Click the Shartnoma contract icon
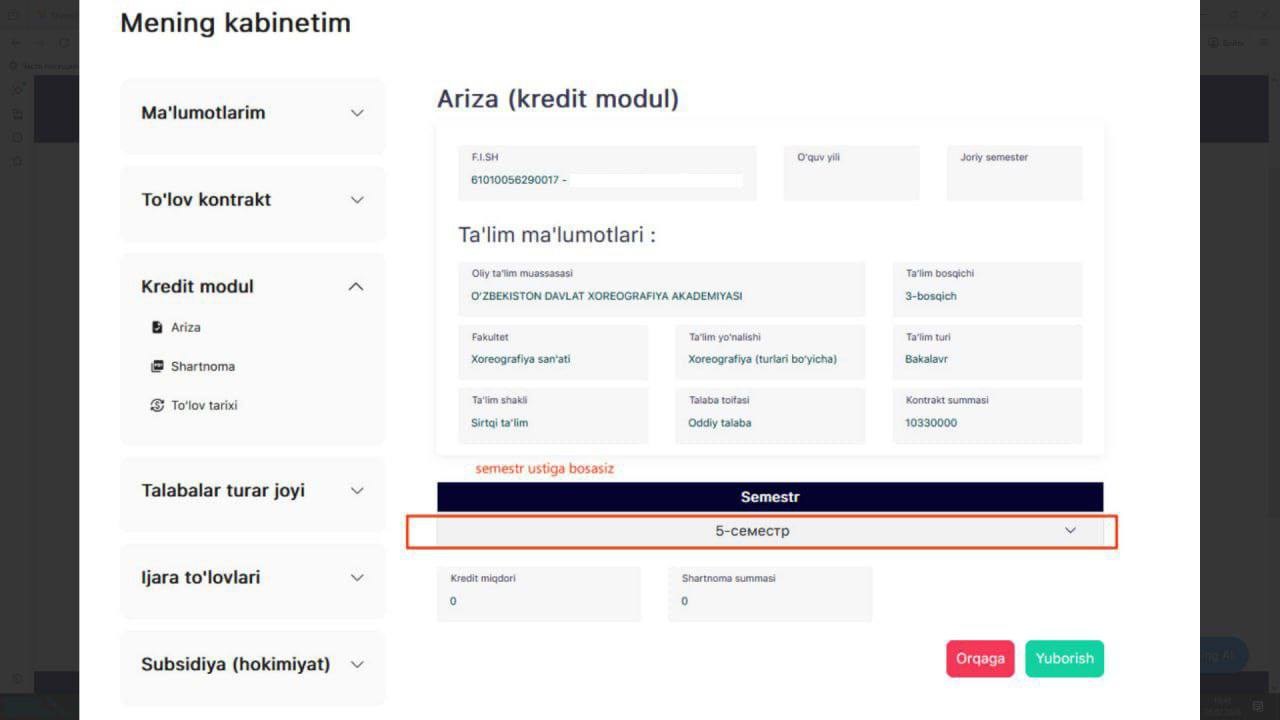The width and height of the screenshot is (1280, 720). coord(157,366)
